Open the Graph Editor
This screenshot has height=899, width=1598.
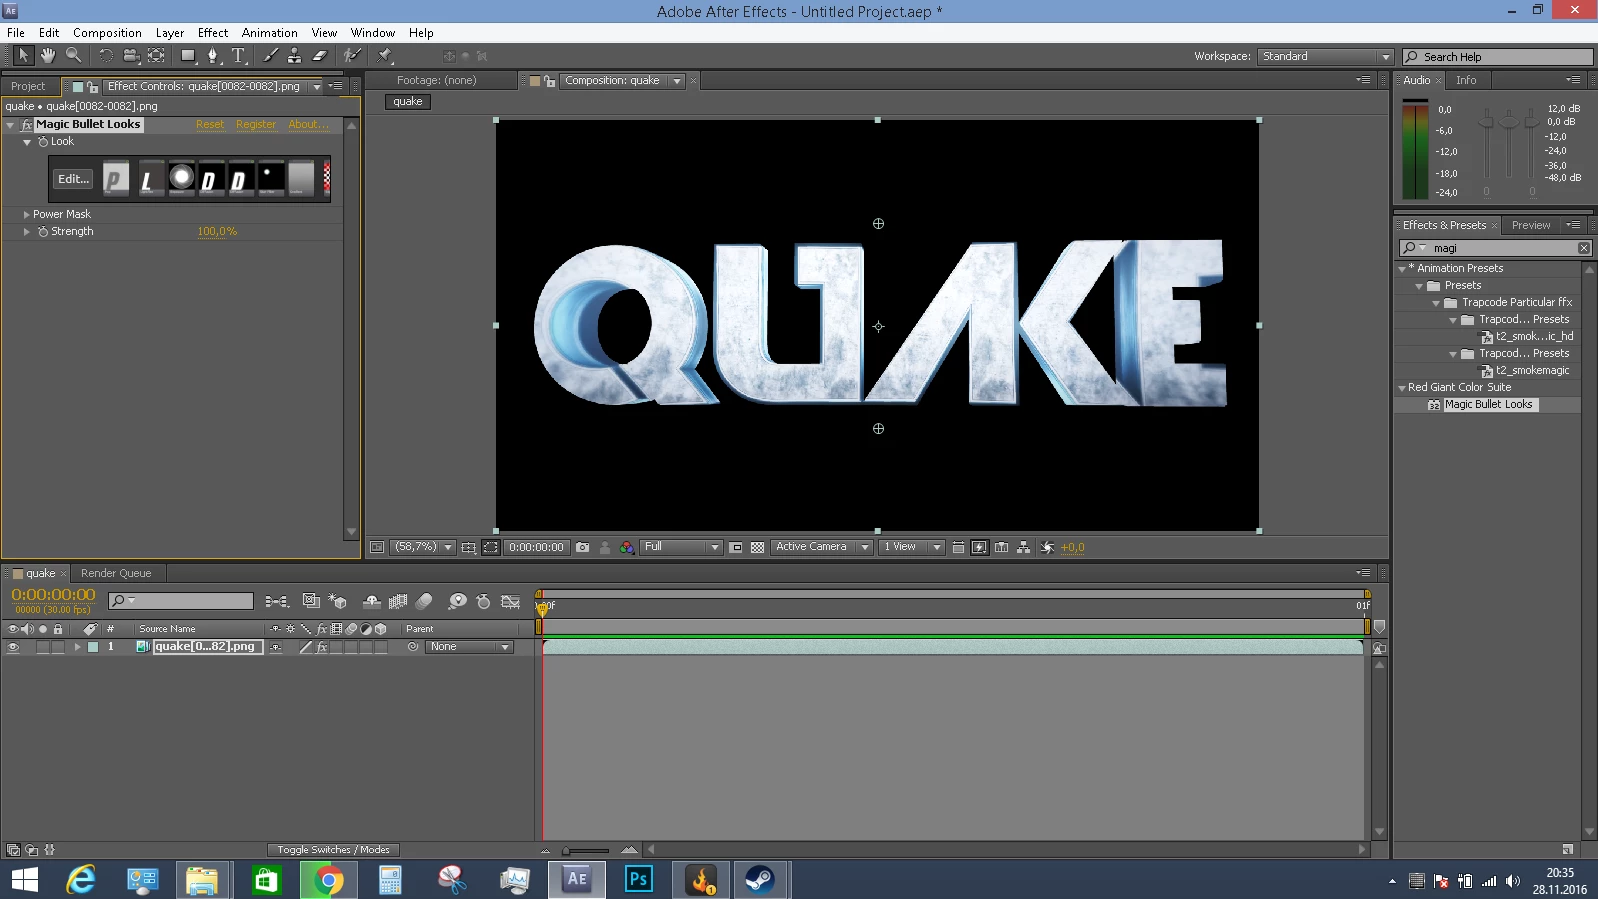pos(510,601)
